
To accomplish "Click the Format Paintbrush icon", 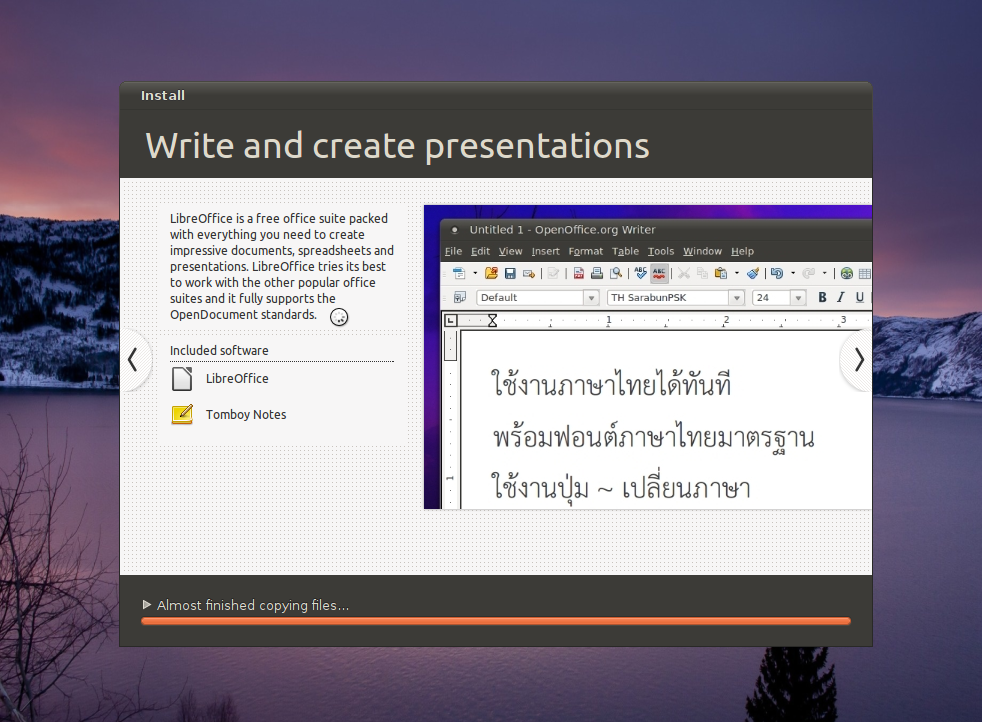I will (x=753, y=273).
